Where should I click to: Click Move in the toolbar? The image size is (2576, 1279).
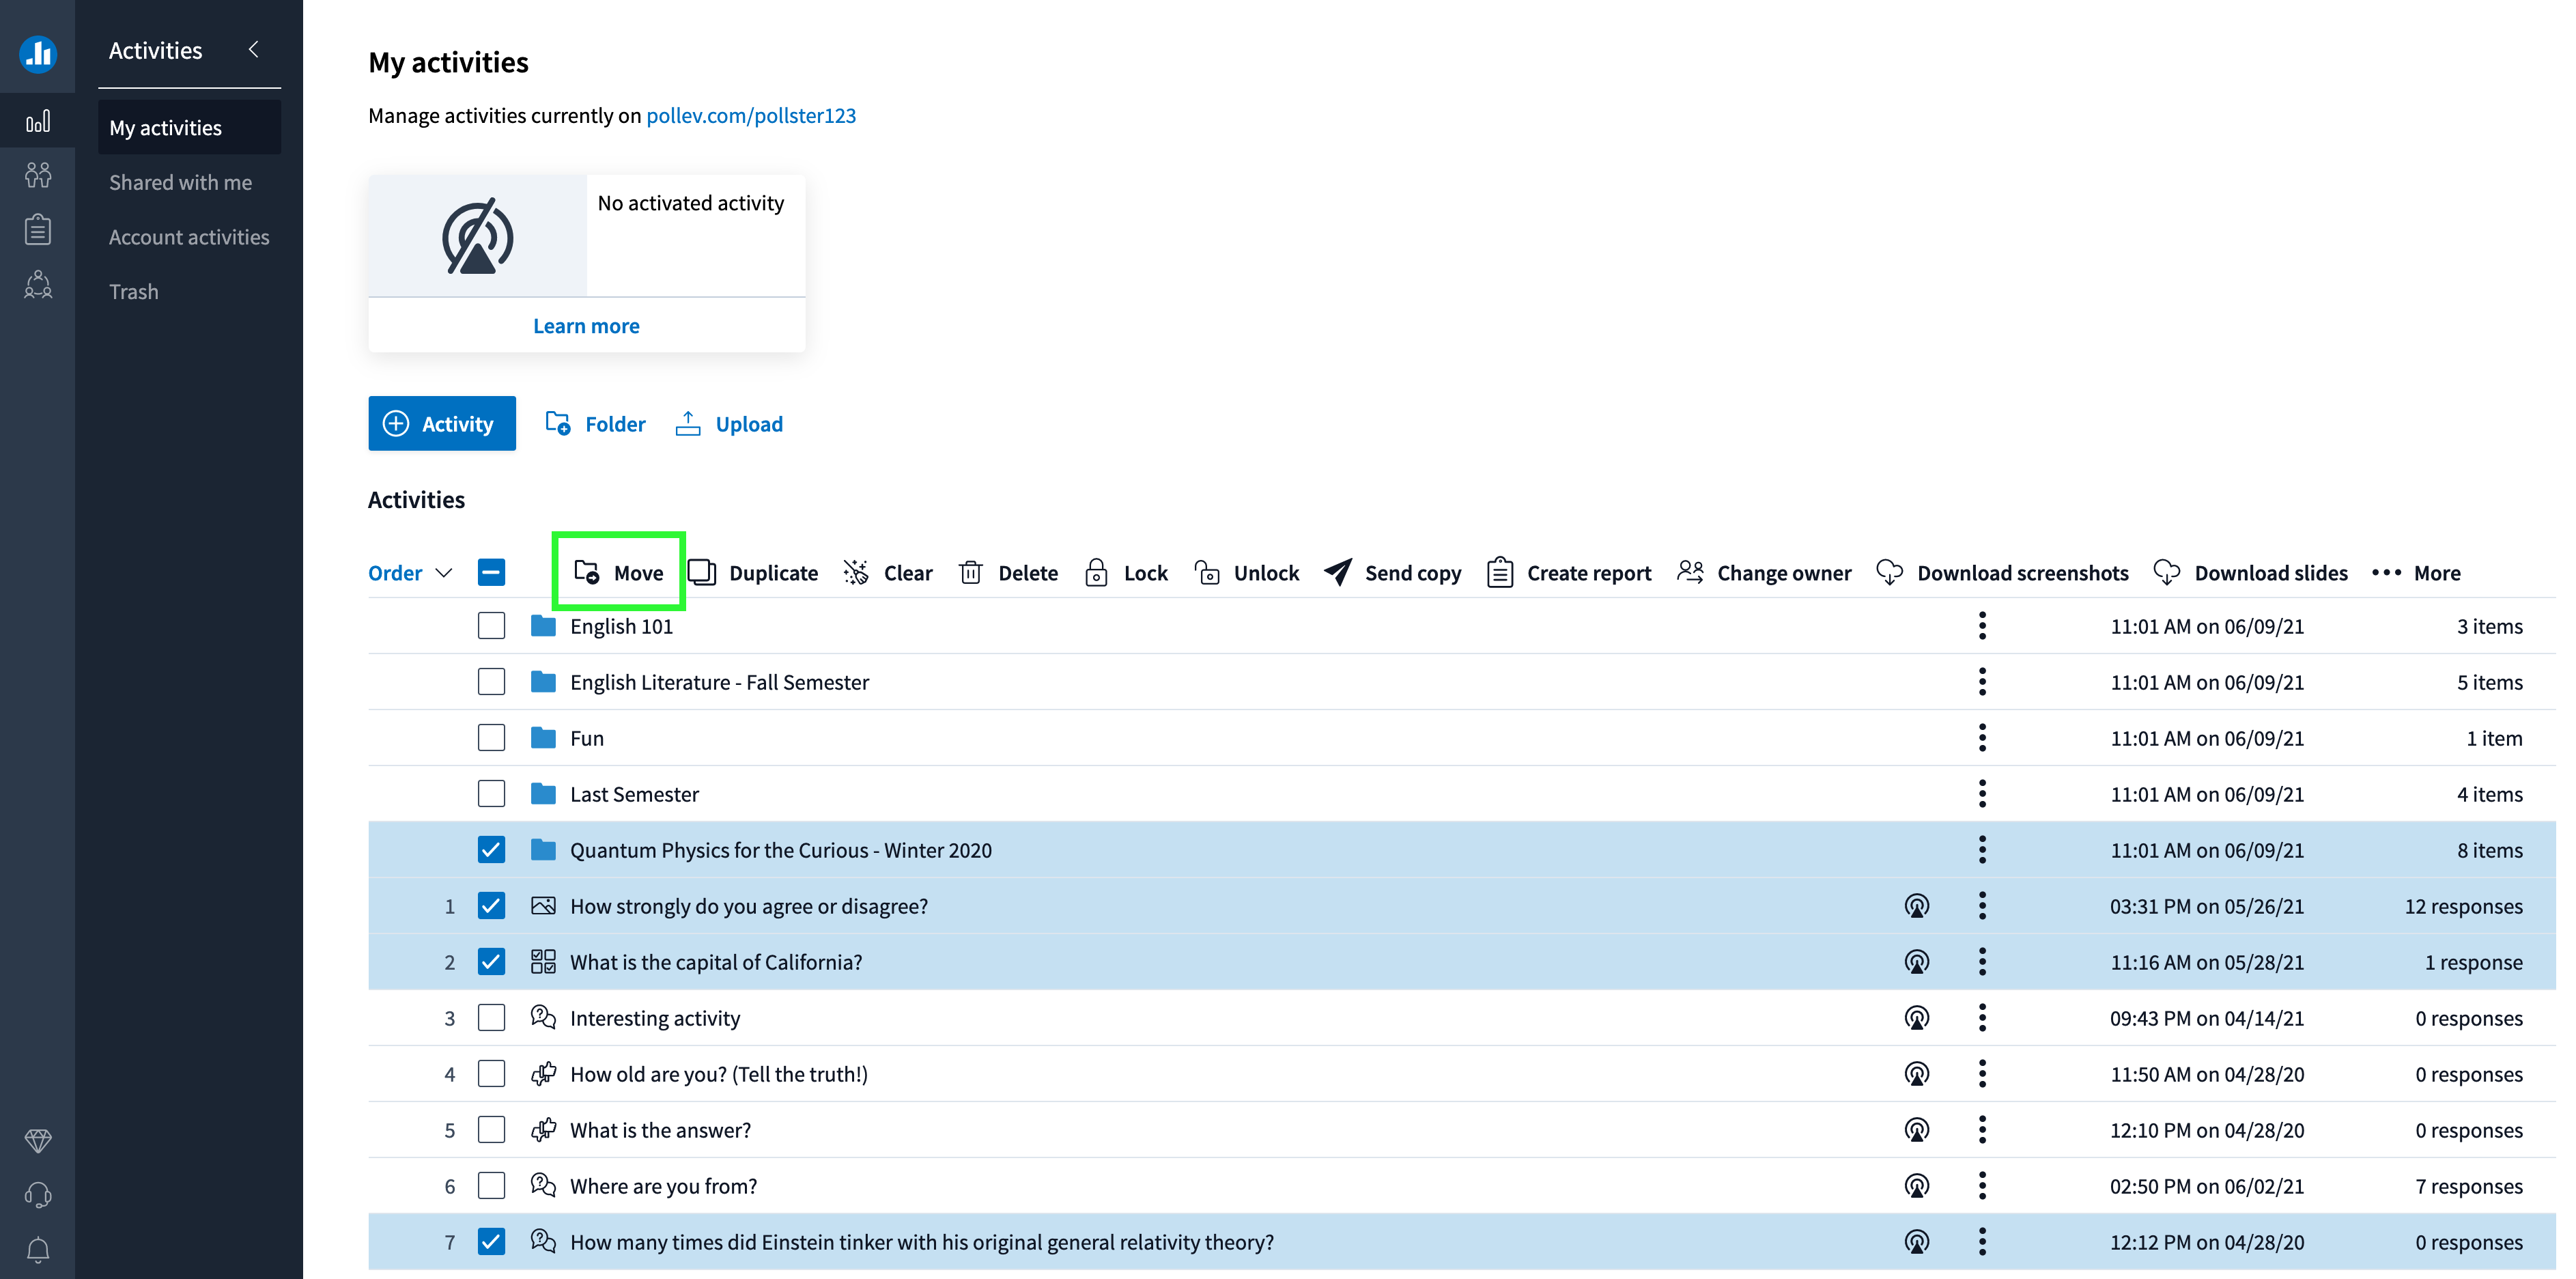[x=619, y=573]
